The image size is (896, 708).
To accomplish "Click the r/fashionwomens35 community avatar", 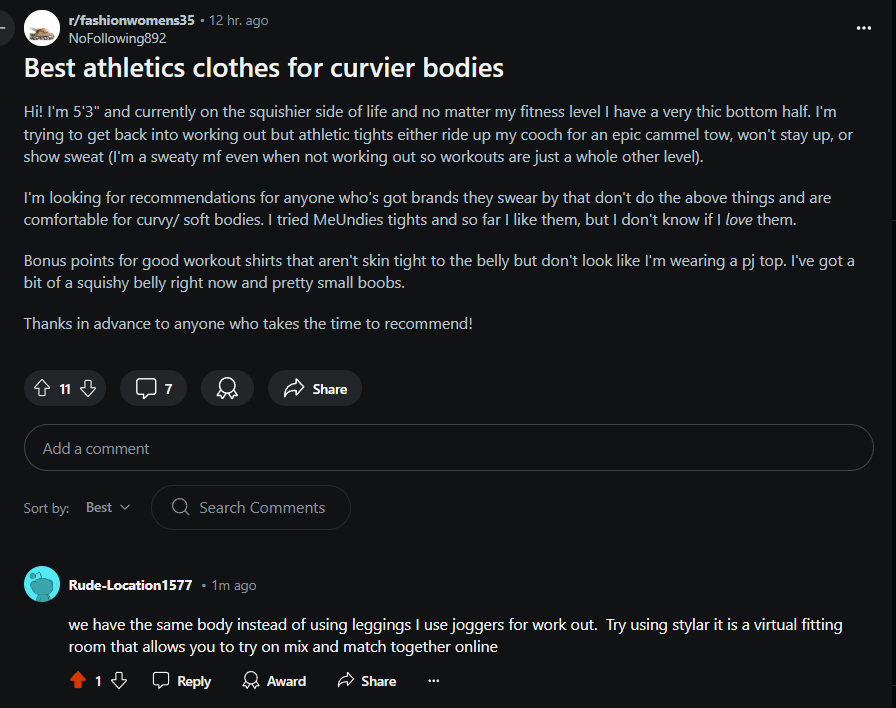I will tap(41, 28).
